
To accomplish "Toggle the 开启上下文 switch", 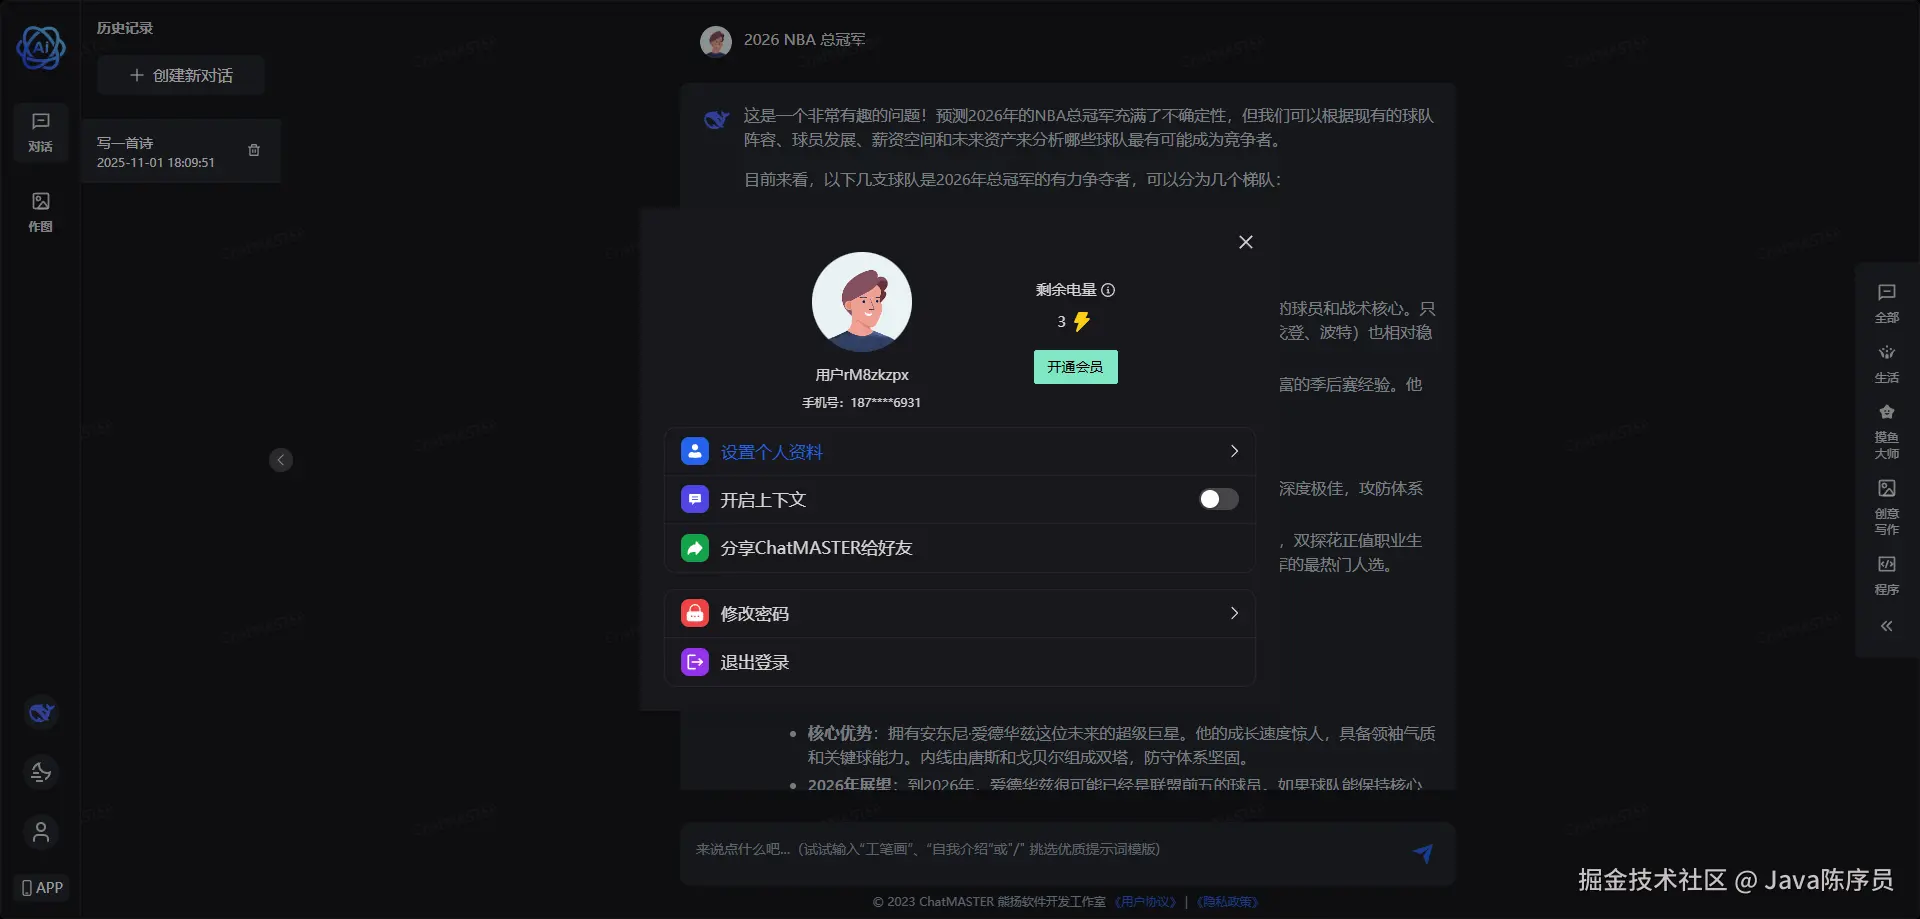I will 1219,499.
